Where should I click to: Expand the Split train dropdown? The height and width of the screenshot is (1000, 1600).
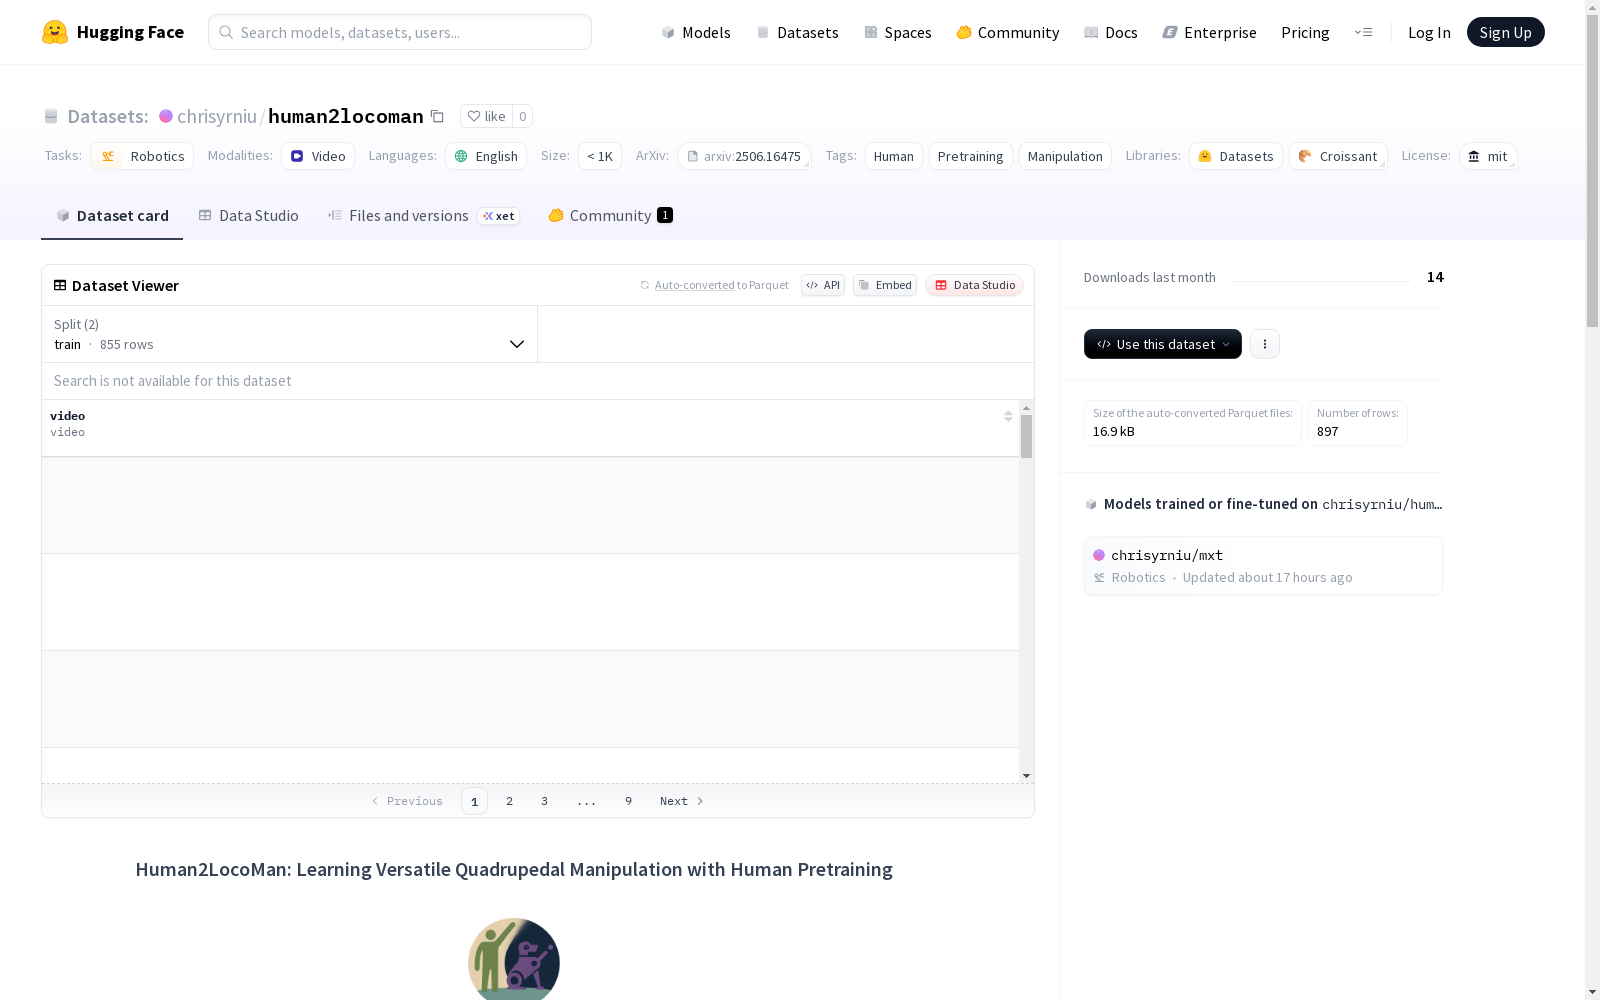[290, 334]
